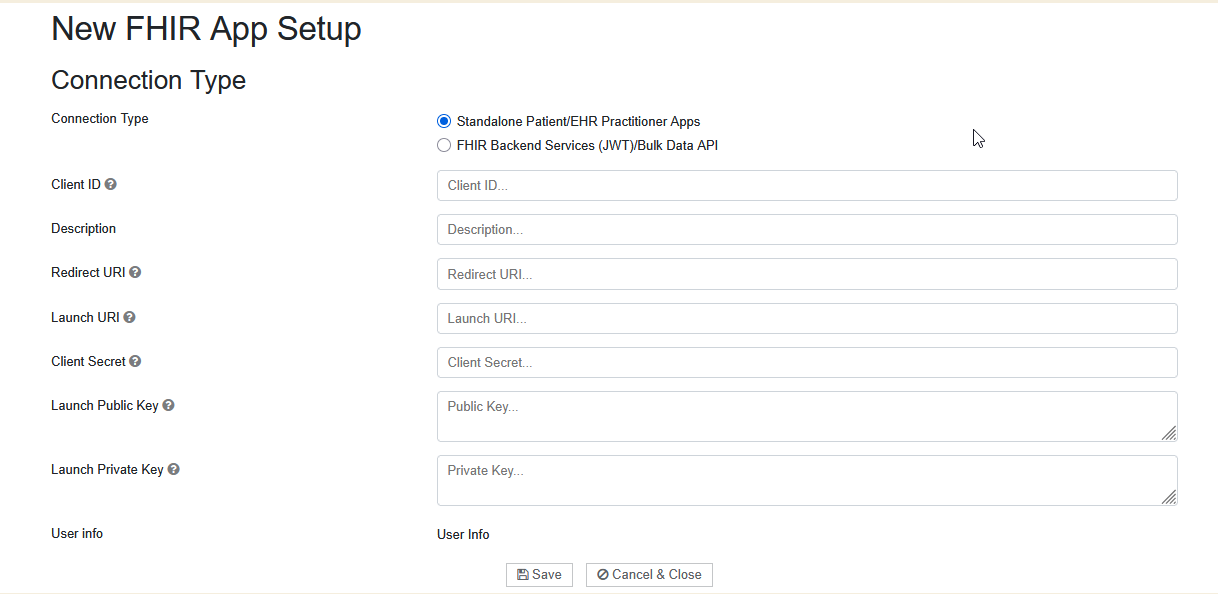Click the resize handle of Private Key textarea
Viewport: 1218px width, 594px height.
pos(1169,497)
